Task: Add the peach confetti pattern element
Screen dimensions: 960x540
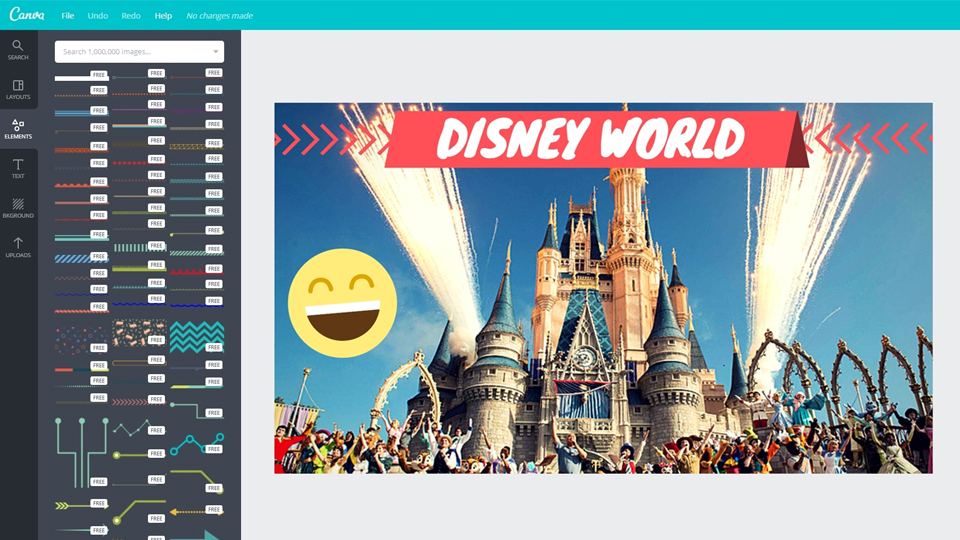Action: pyautogui.click(x=139, y=333)
